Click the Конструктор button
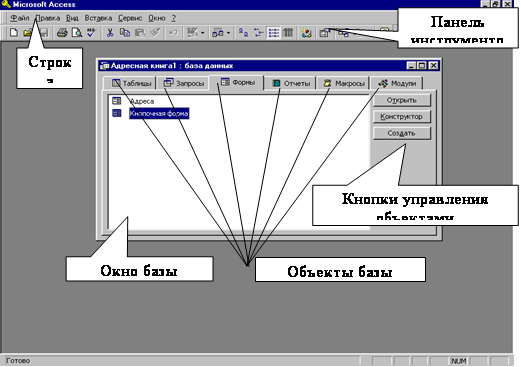This screenshot has width=521, height=367. tap(402, 117)
